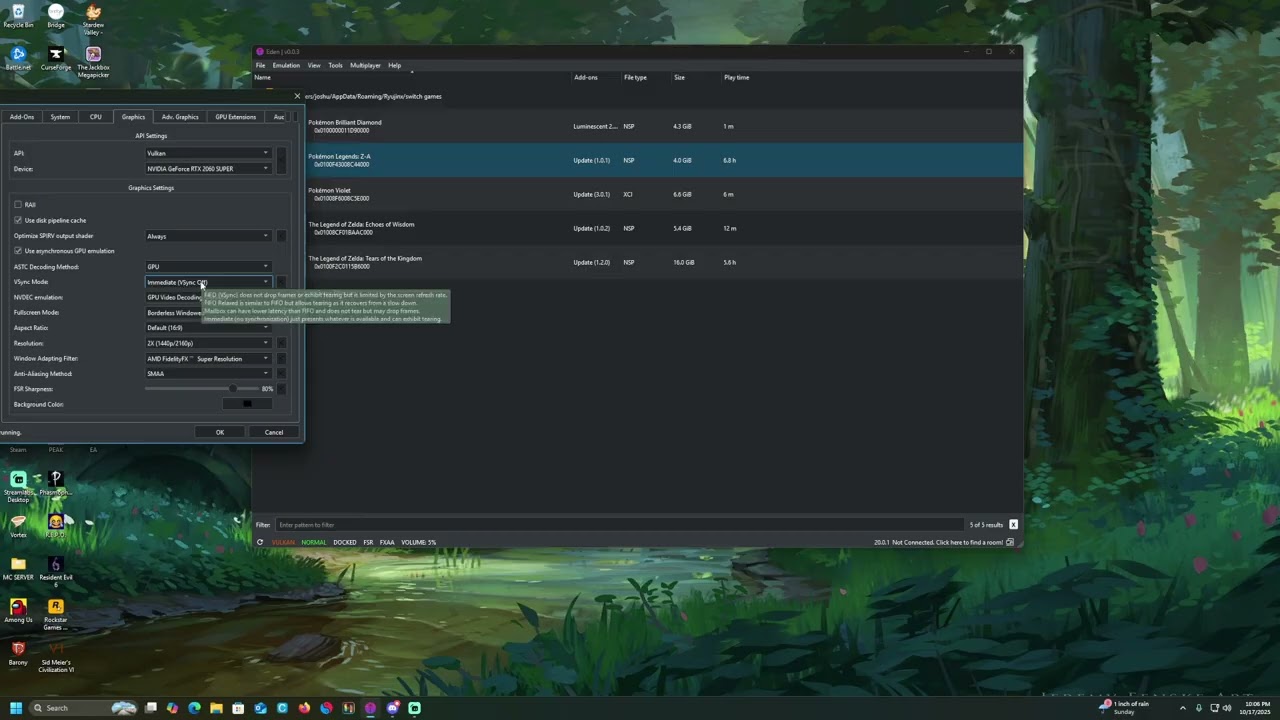Select the Resident Evil 6 desktop icon
Screen dimensions: 1280x720
pos(56,571)
